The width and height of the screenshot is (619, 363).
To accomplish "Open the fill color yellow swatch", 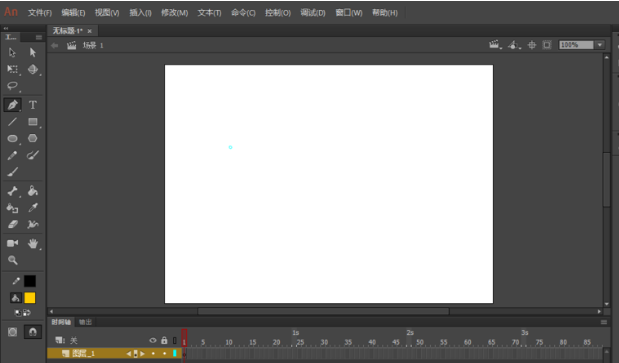I will click(30, 298).
